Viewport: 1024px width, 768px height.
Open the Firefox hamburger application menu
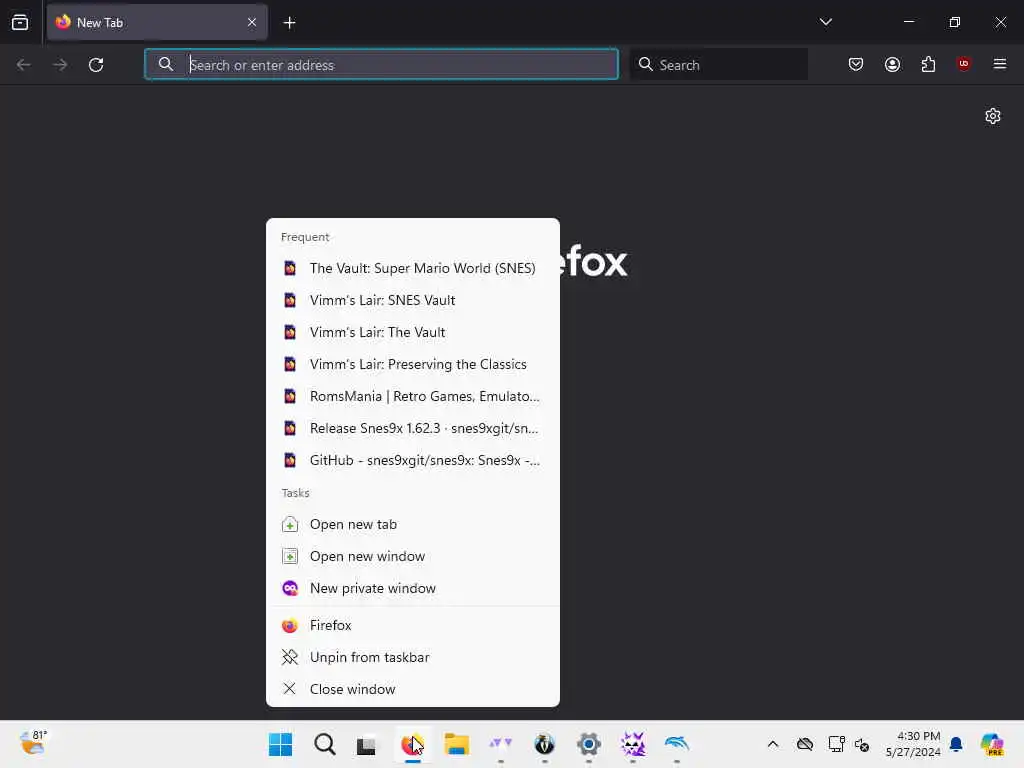[999, 64]
